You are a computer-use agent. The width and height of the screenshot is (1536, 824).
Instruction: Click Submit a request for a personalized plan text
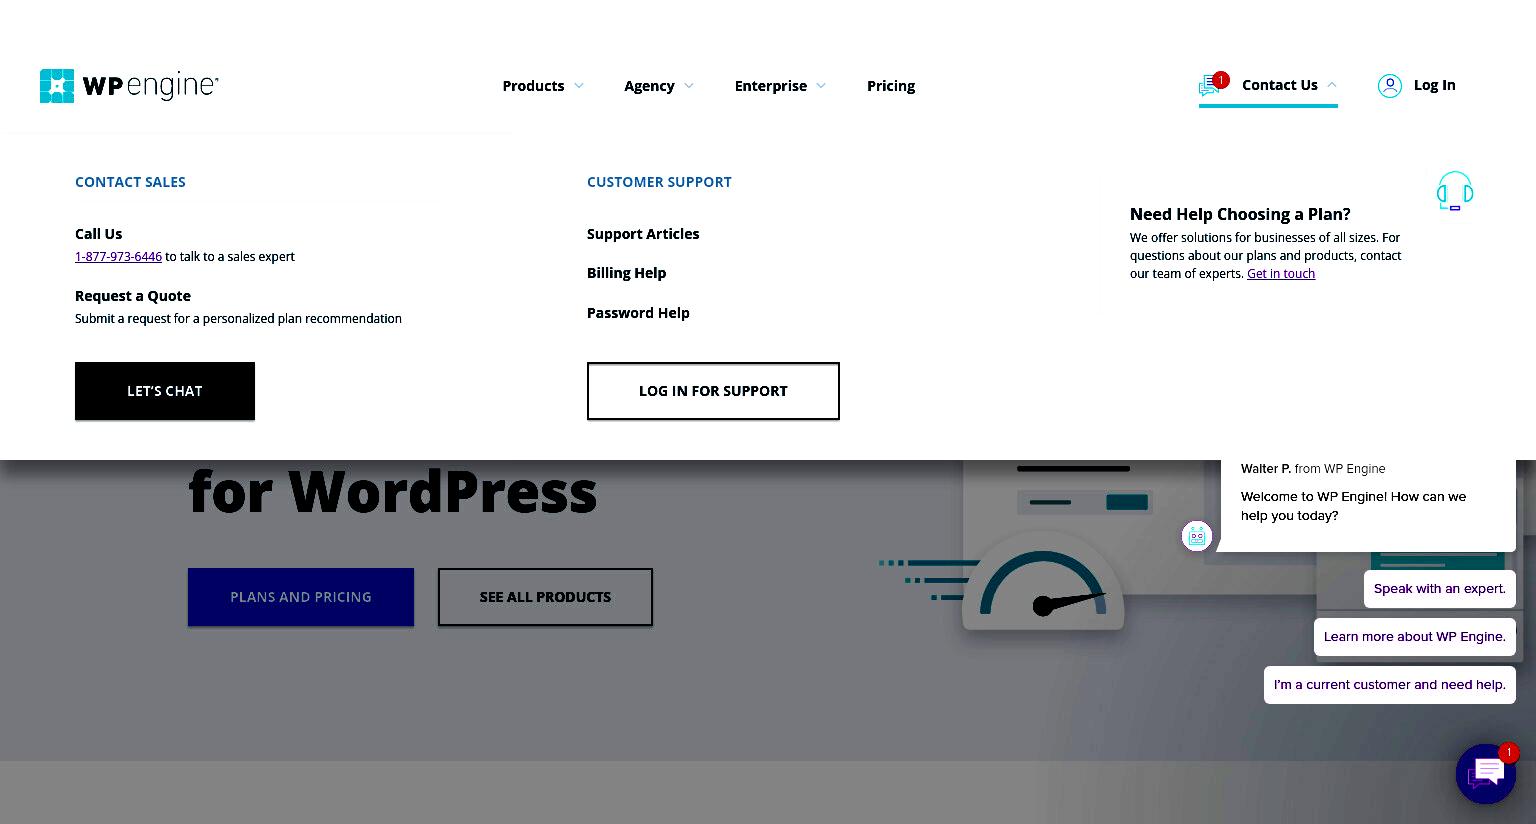pos(238,319)
